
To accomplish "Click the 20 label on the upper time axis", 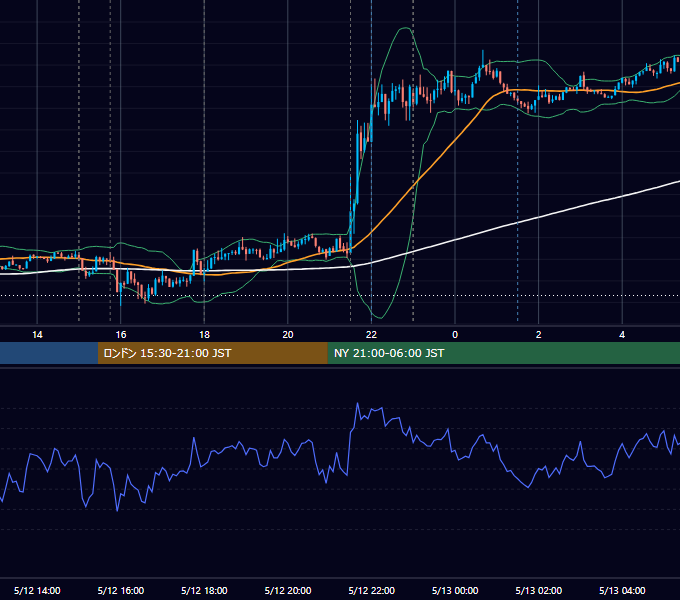I will [x=288, y=335].
